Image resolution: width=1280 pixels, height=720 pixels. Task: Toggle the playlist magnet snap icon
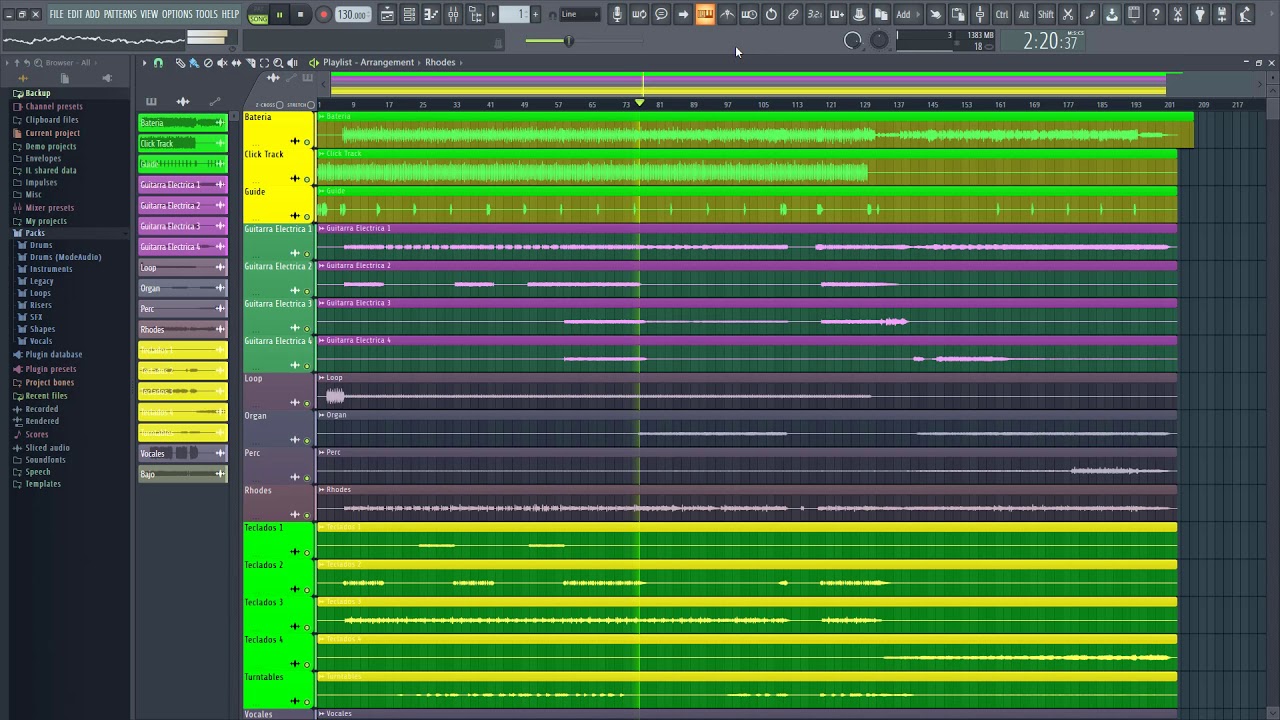coord(158,63)
